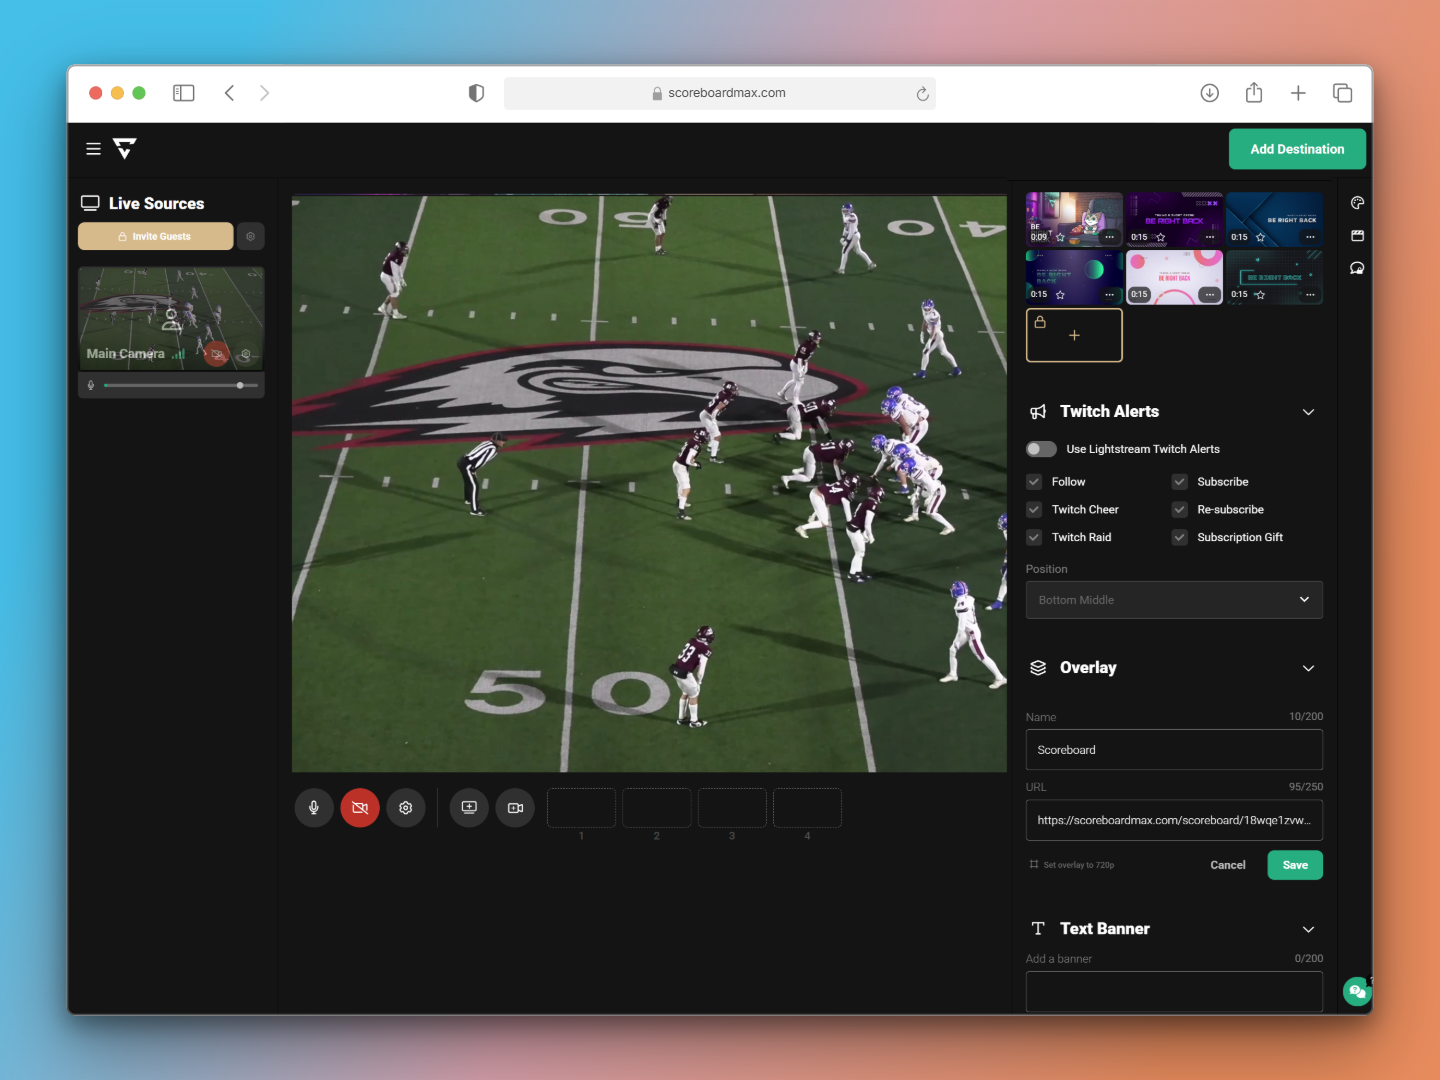Cancel the overlay edit
1440x1080 pixels.
pos(1228,865)
